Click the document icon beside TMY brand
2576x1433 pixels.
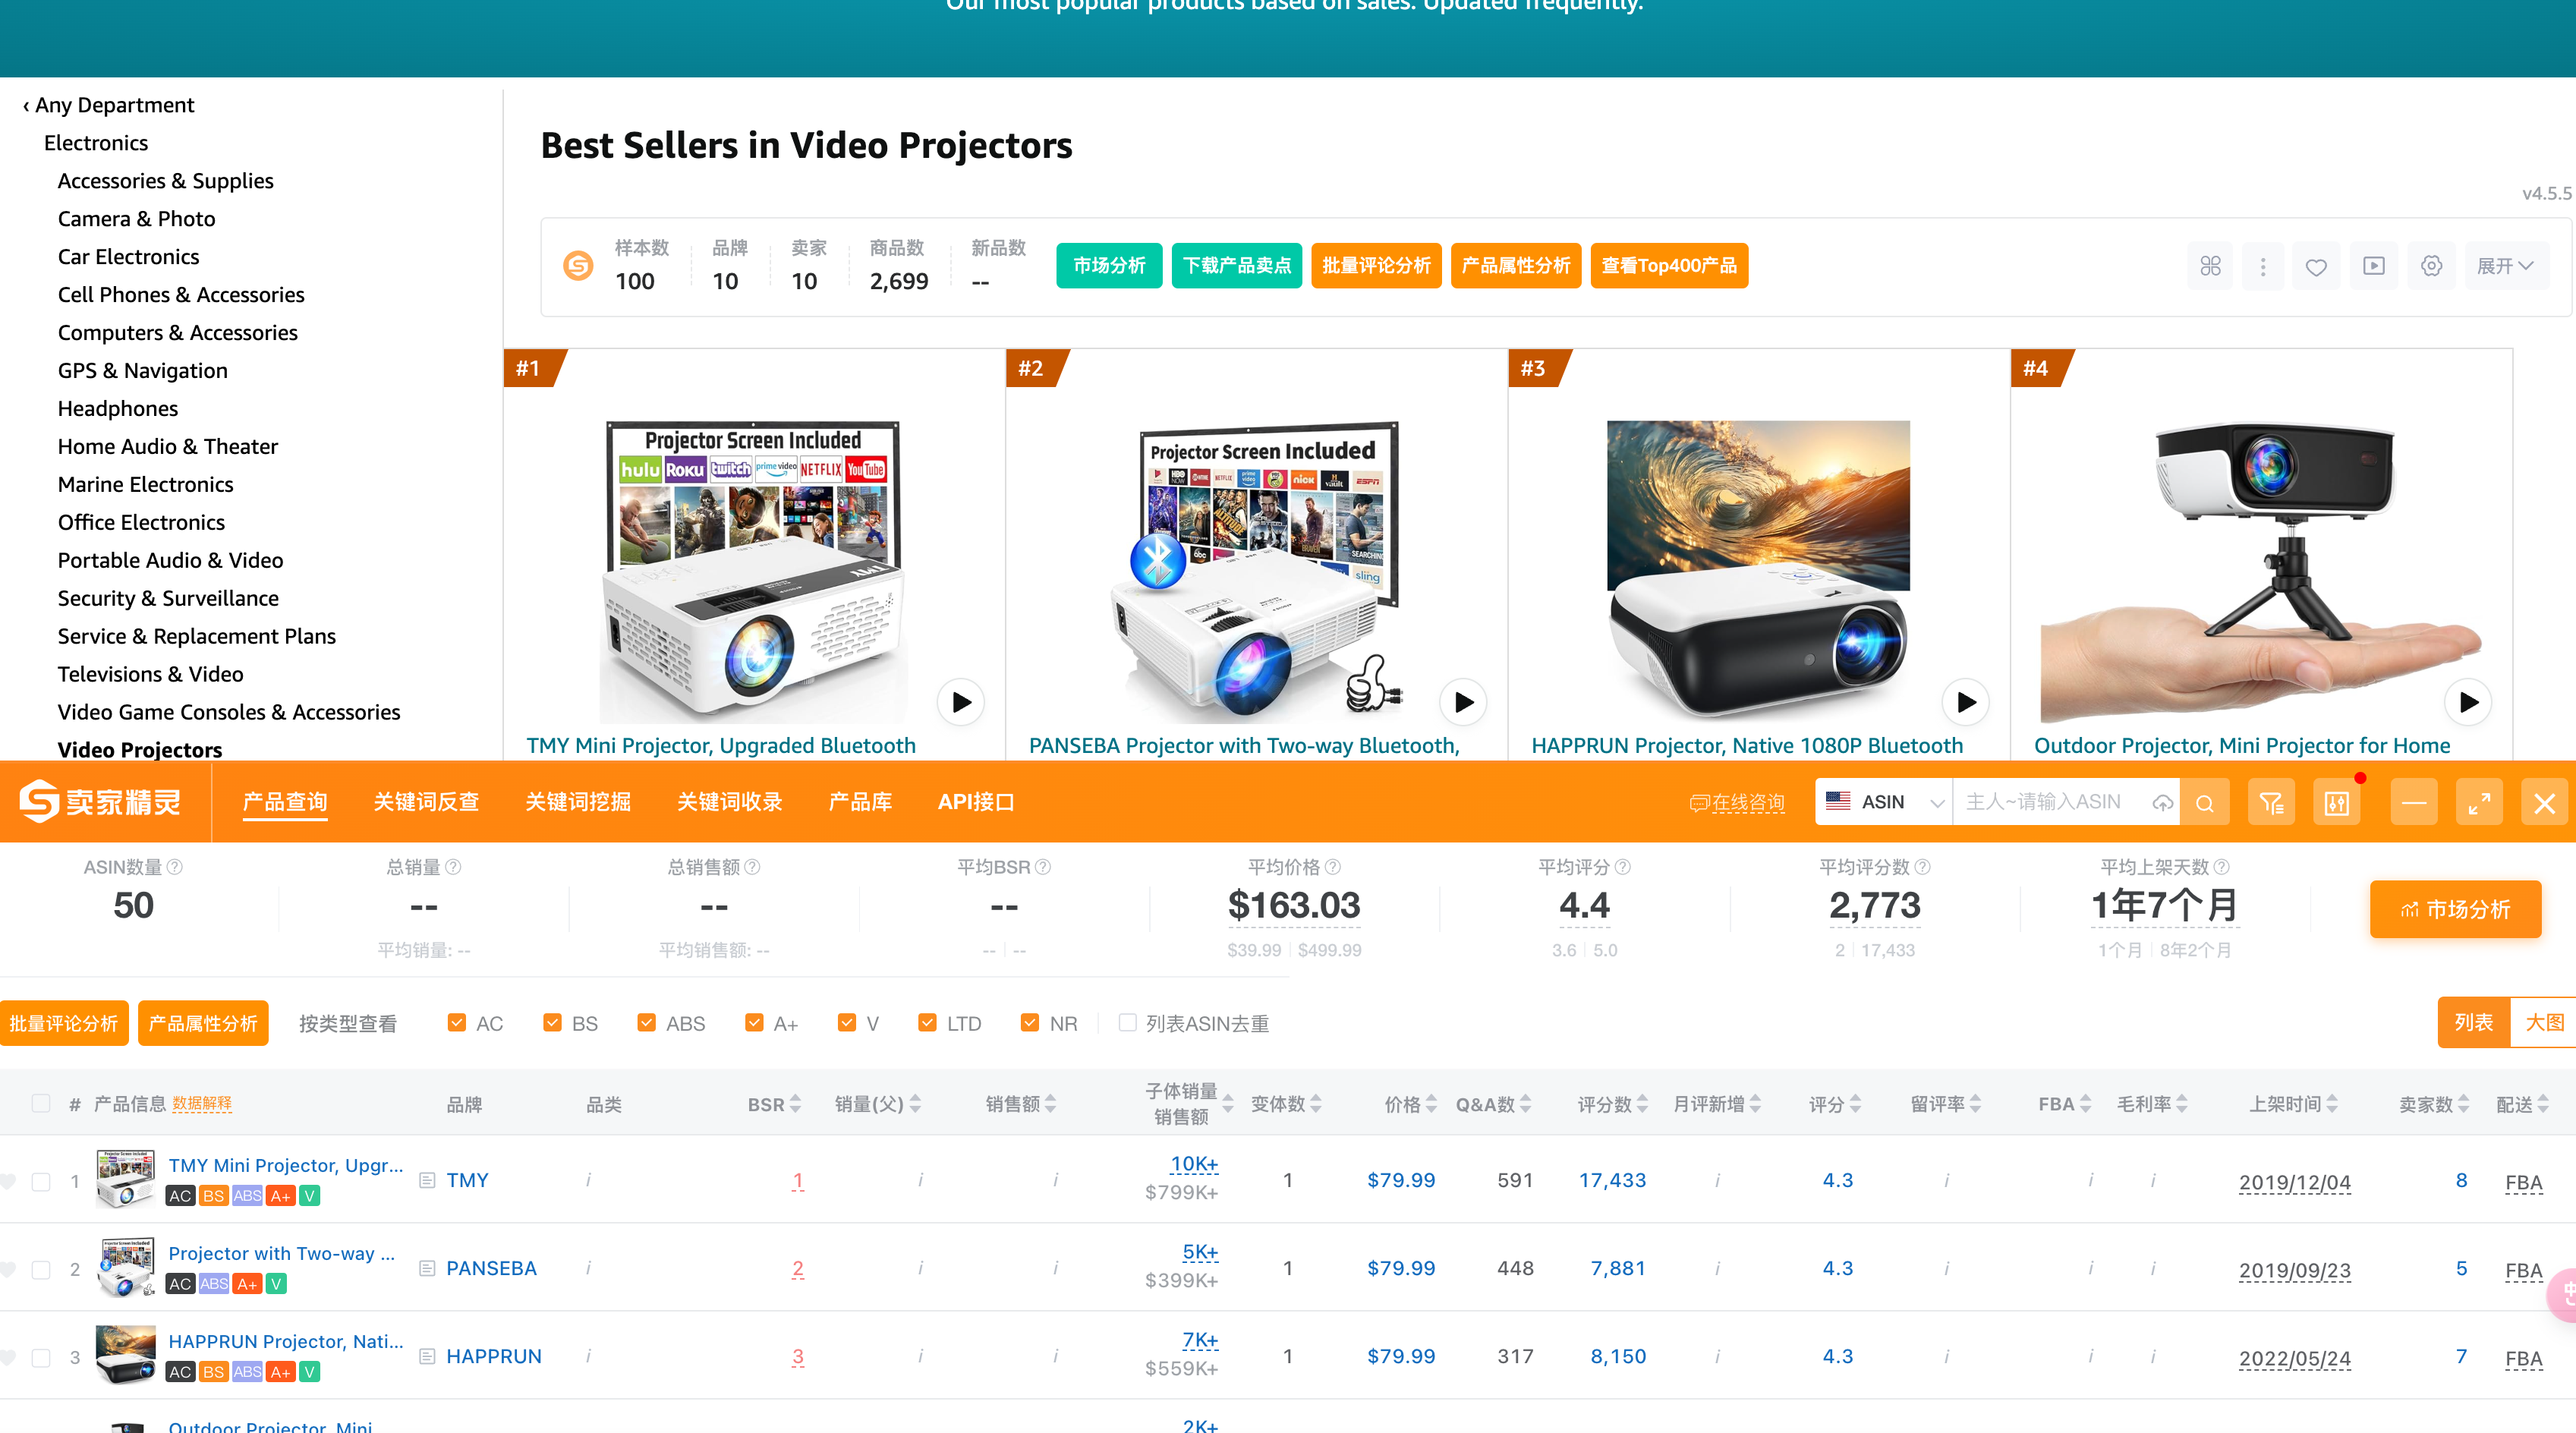point(427,1180)
